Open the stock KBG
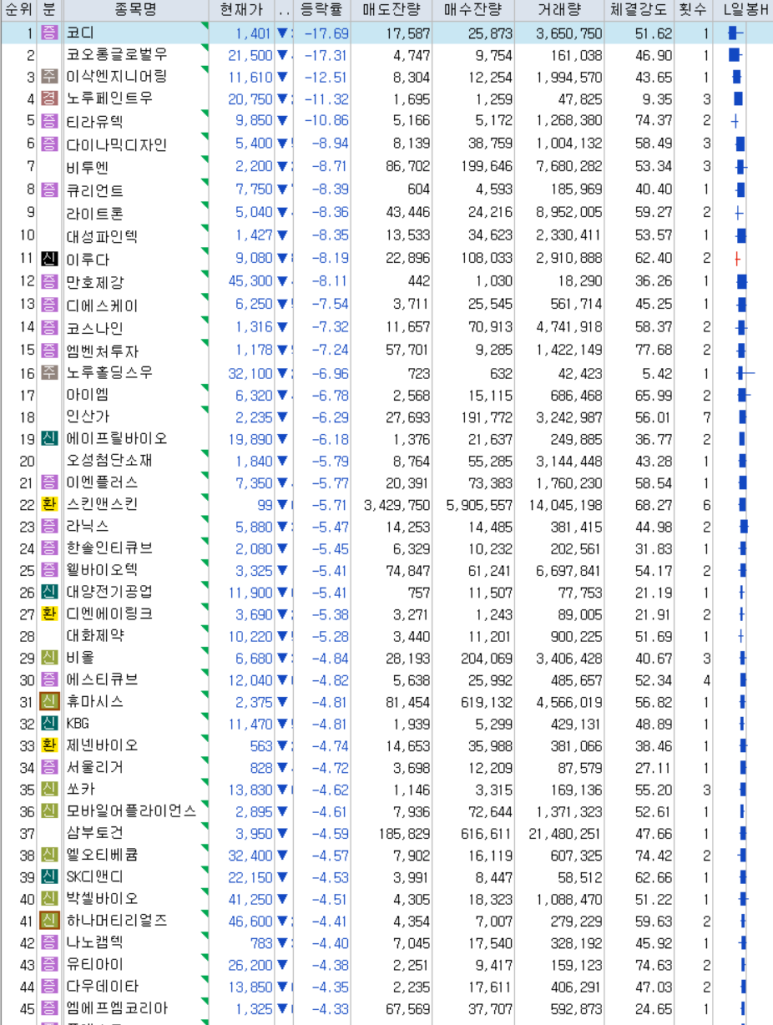773x1025 pixels. (78, 724)
